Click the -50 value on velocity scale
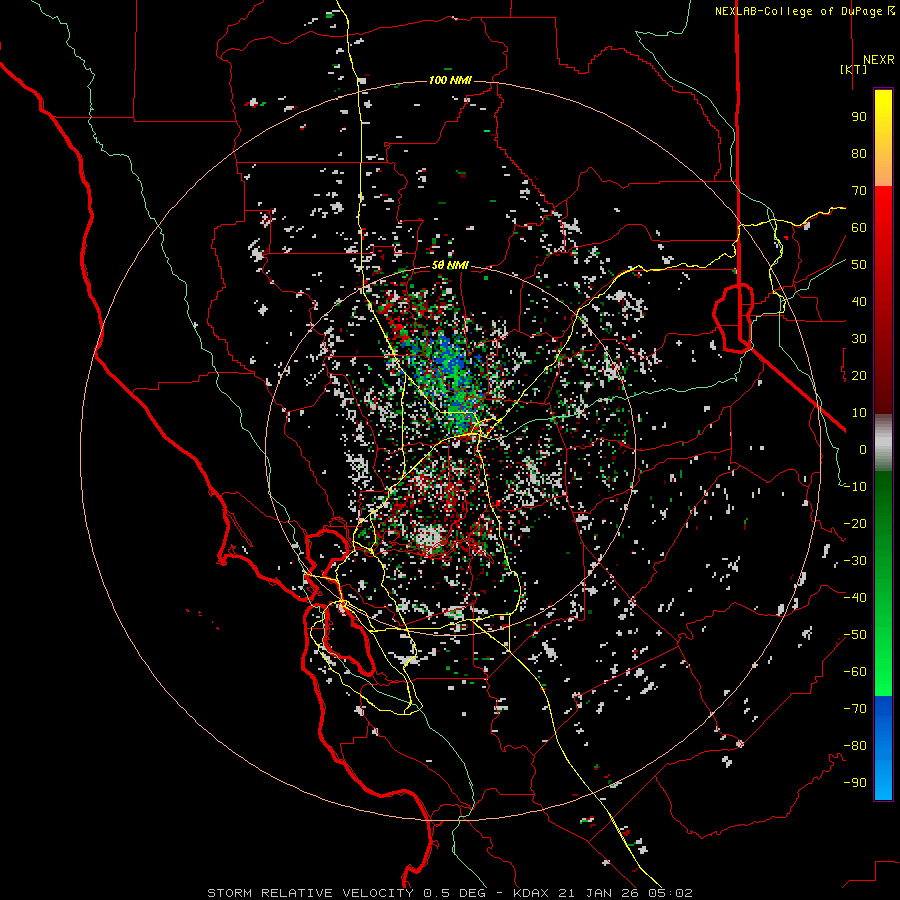The width and height of the screenshot is (900, 900). coord(855,635)
